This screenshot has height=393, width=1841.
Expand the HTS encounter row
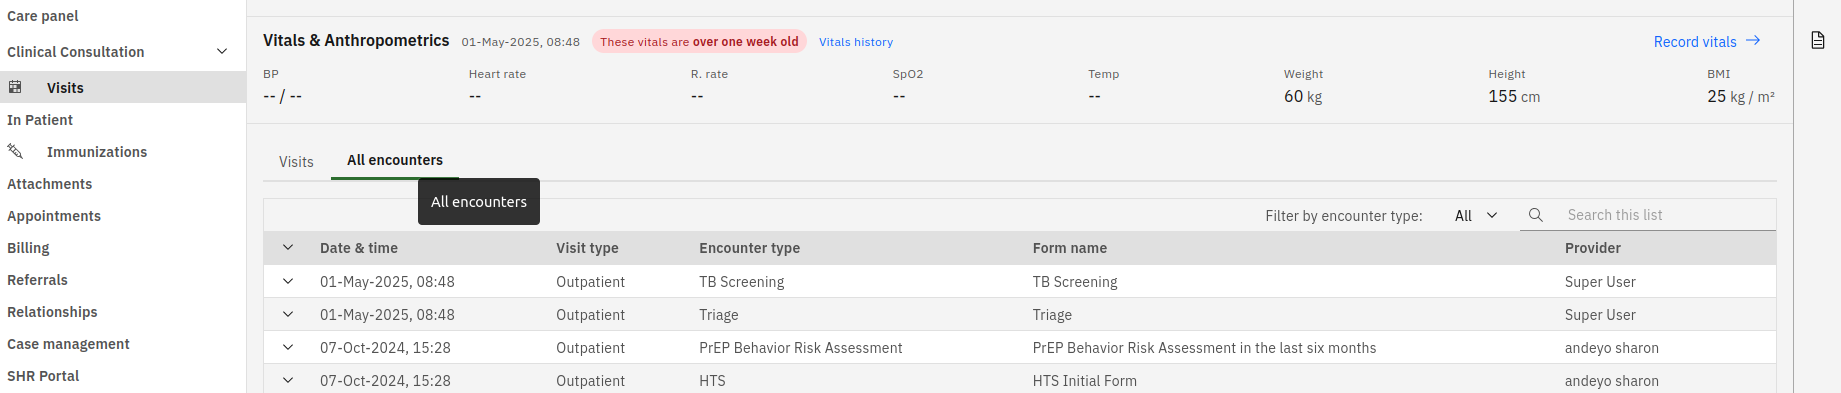[288, 381]
